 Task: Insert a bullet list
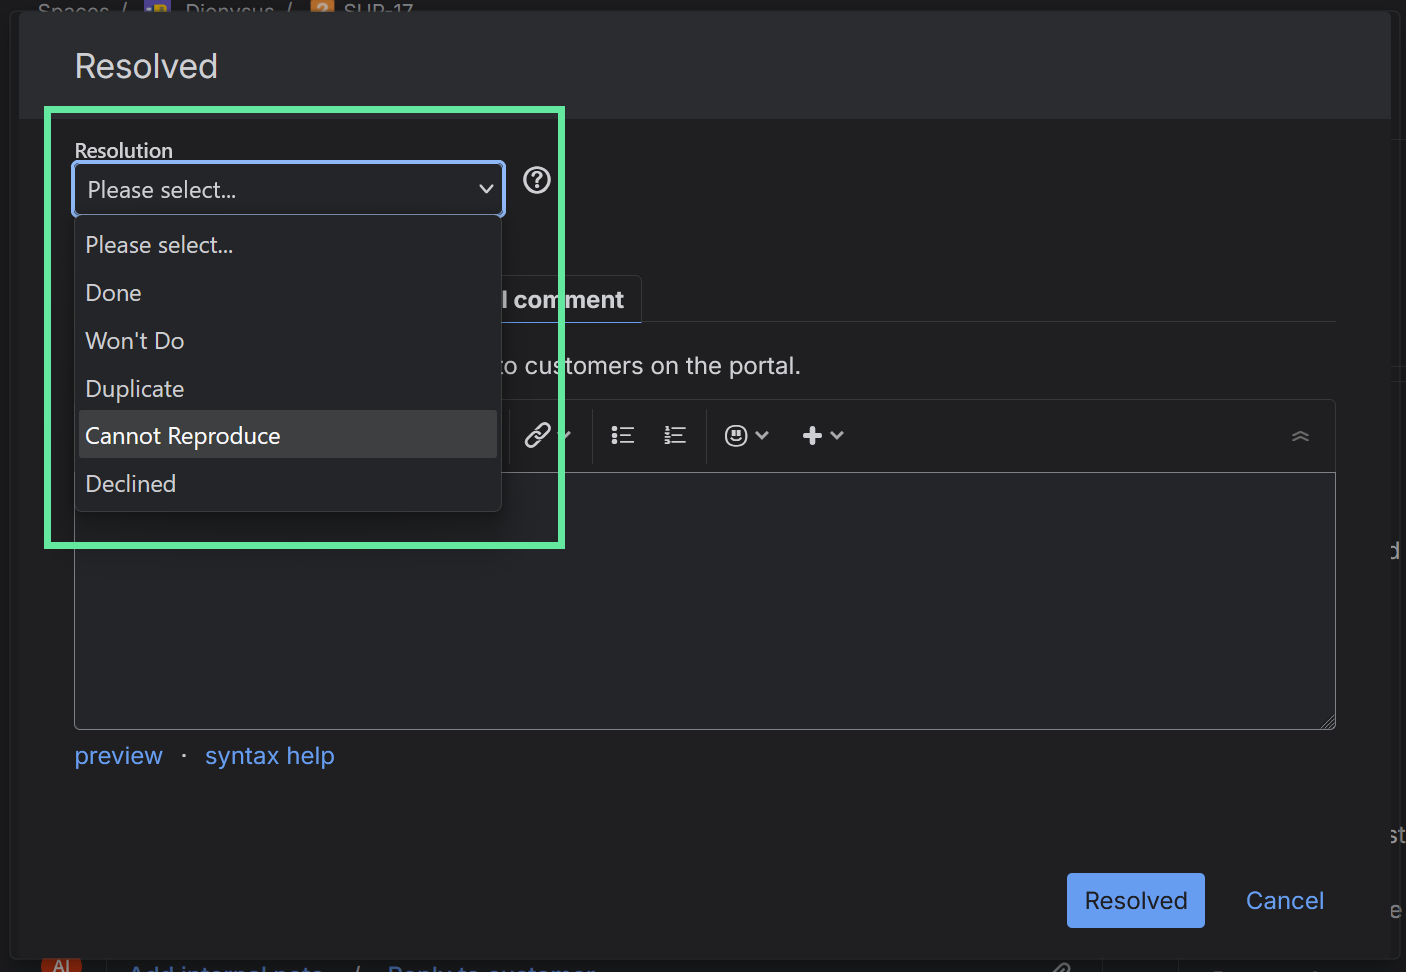(623, 435)
